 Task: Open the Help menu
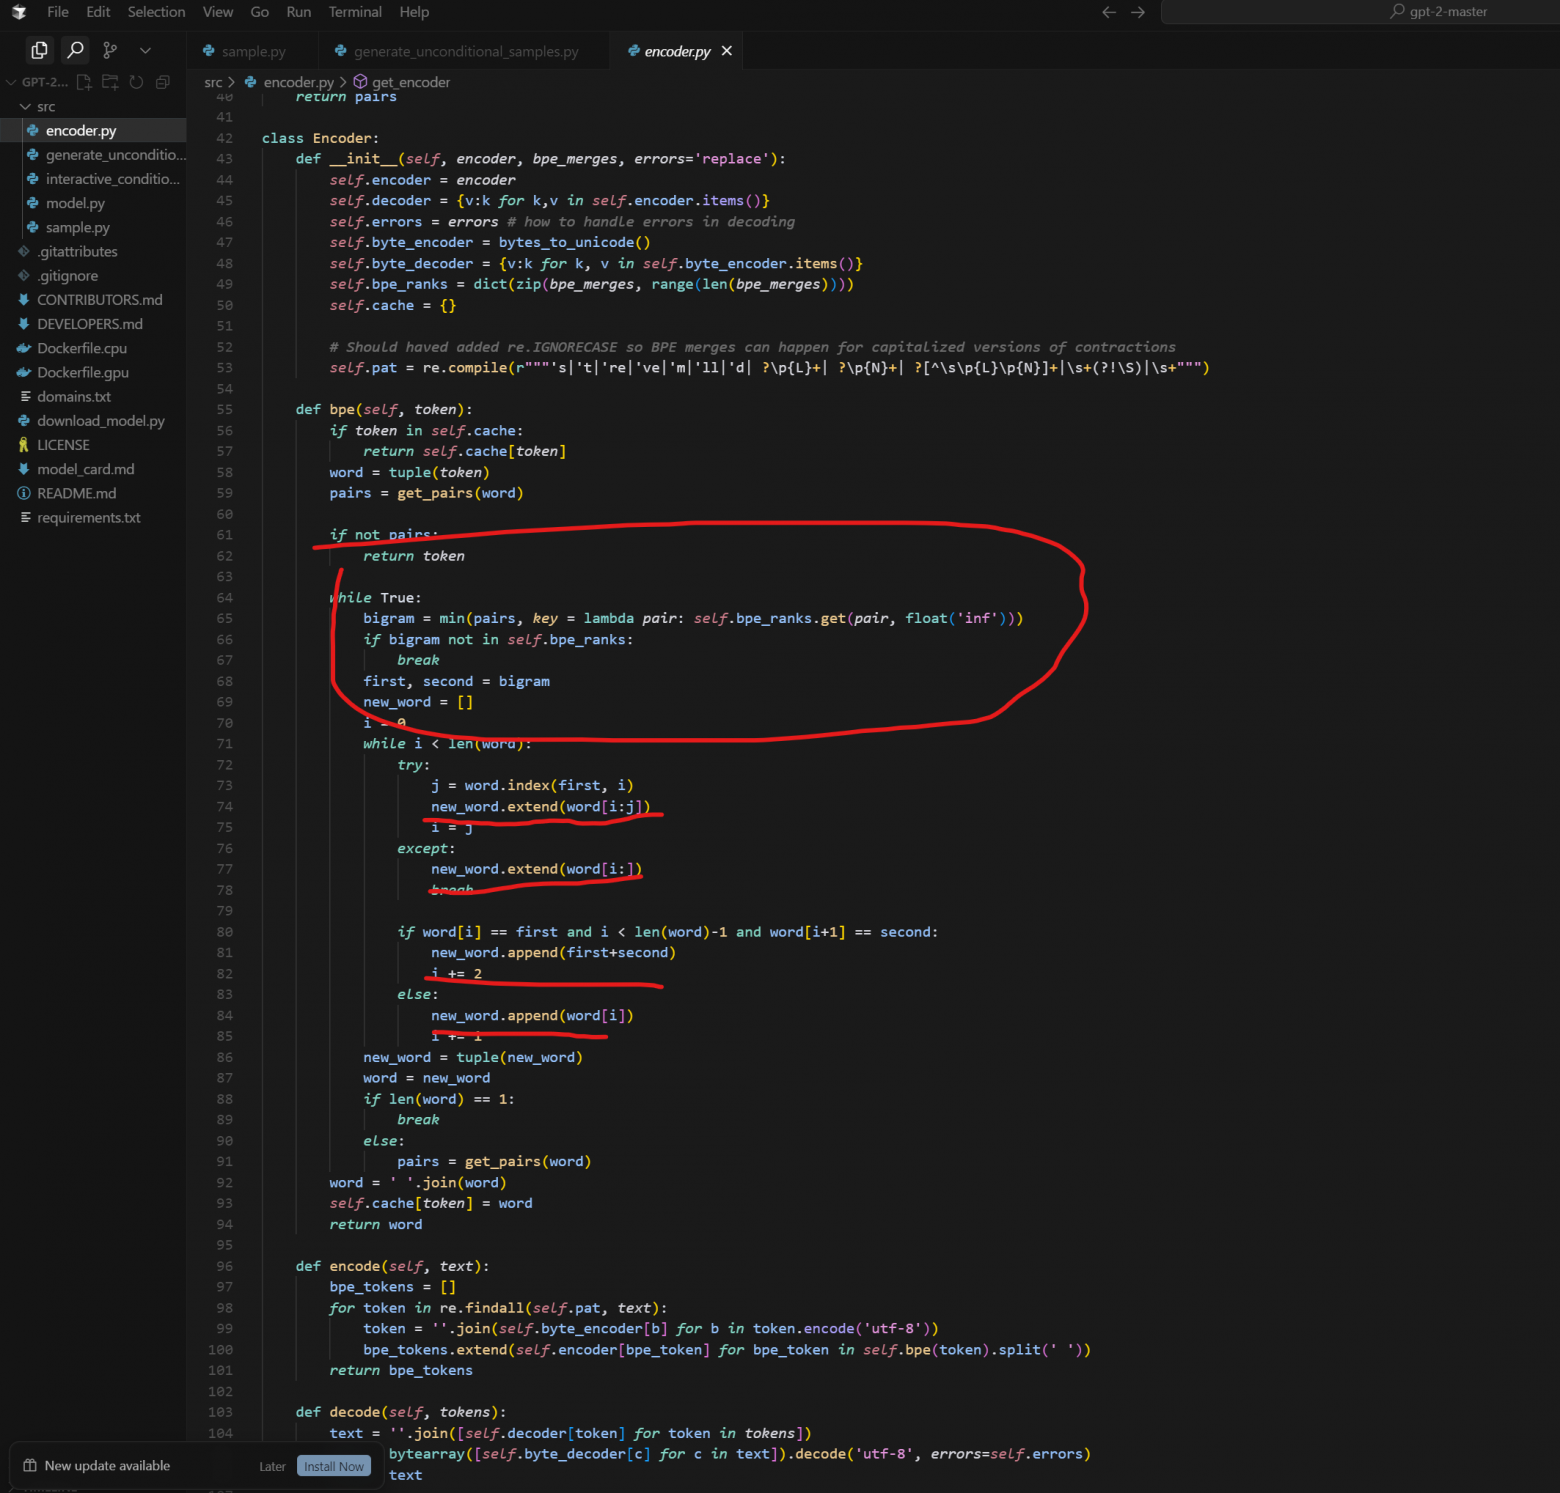point(414,12)
